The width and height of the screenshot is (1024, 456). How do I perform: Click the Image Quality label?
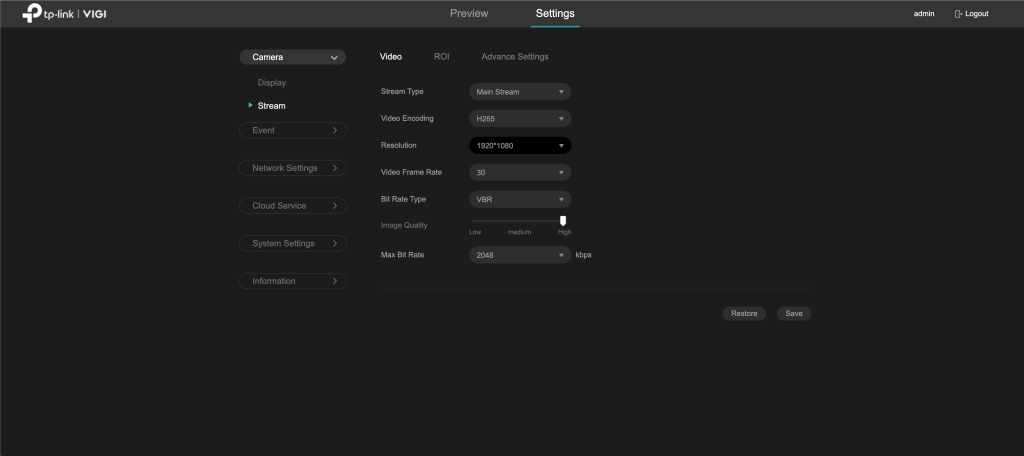(404, 225)
